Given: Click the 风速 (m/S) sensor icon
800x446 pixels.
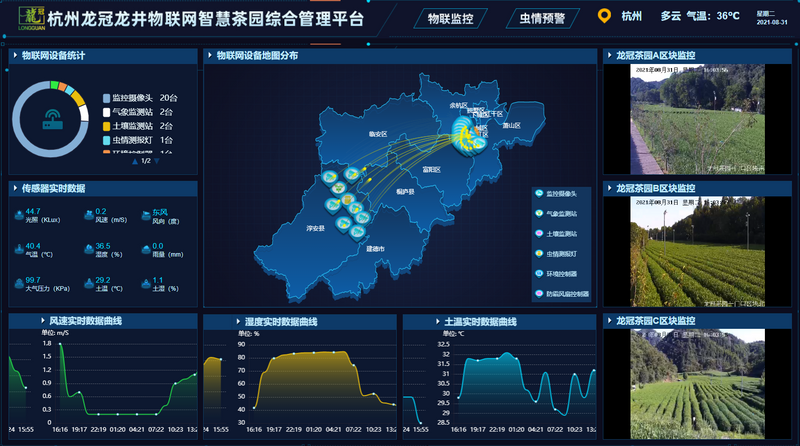Looking at the screenshot, I should click(87, 214).
